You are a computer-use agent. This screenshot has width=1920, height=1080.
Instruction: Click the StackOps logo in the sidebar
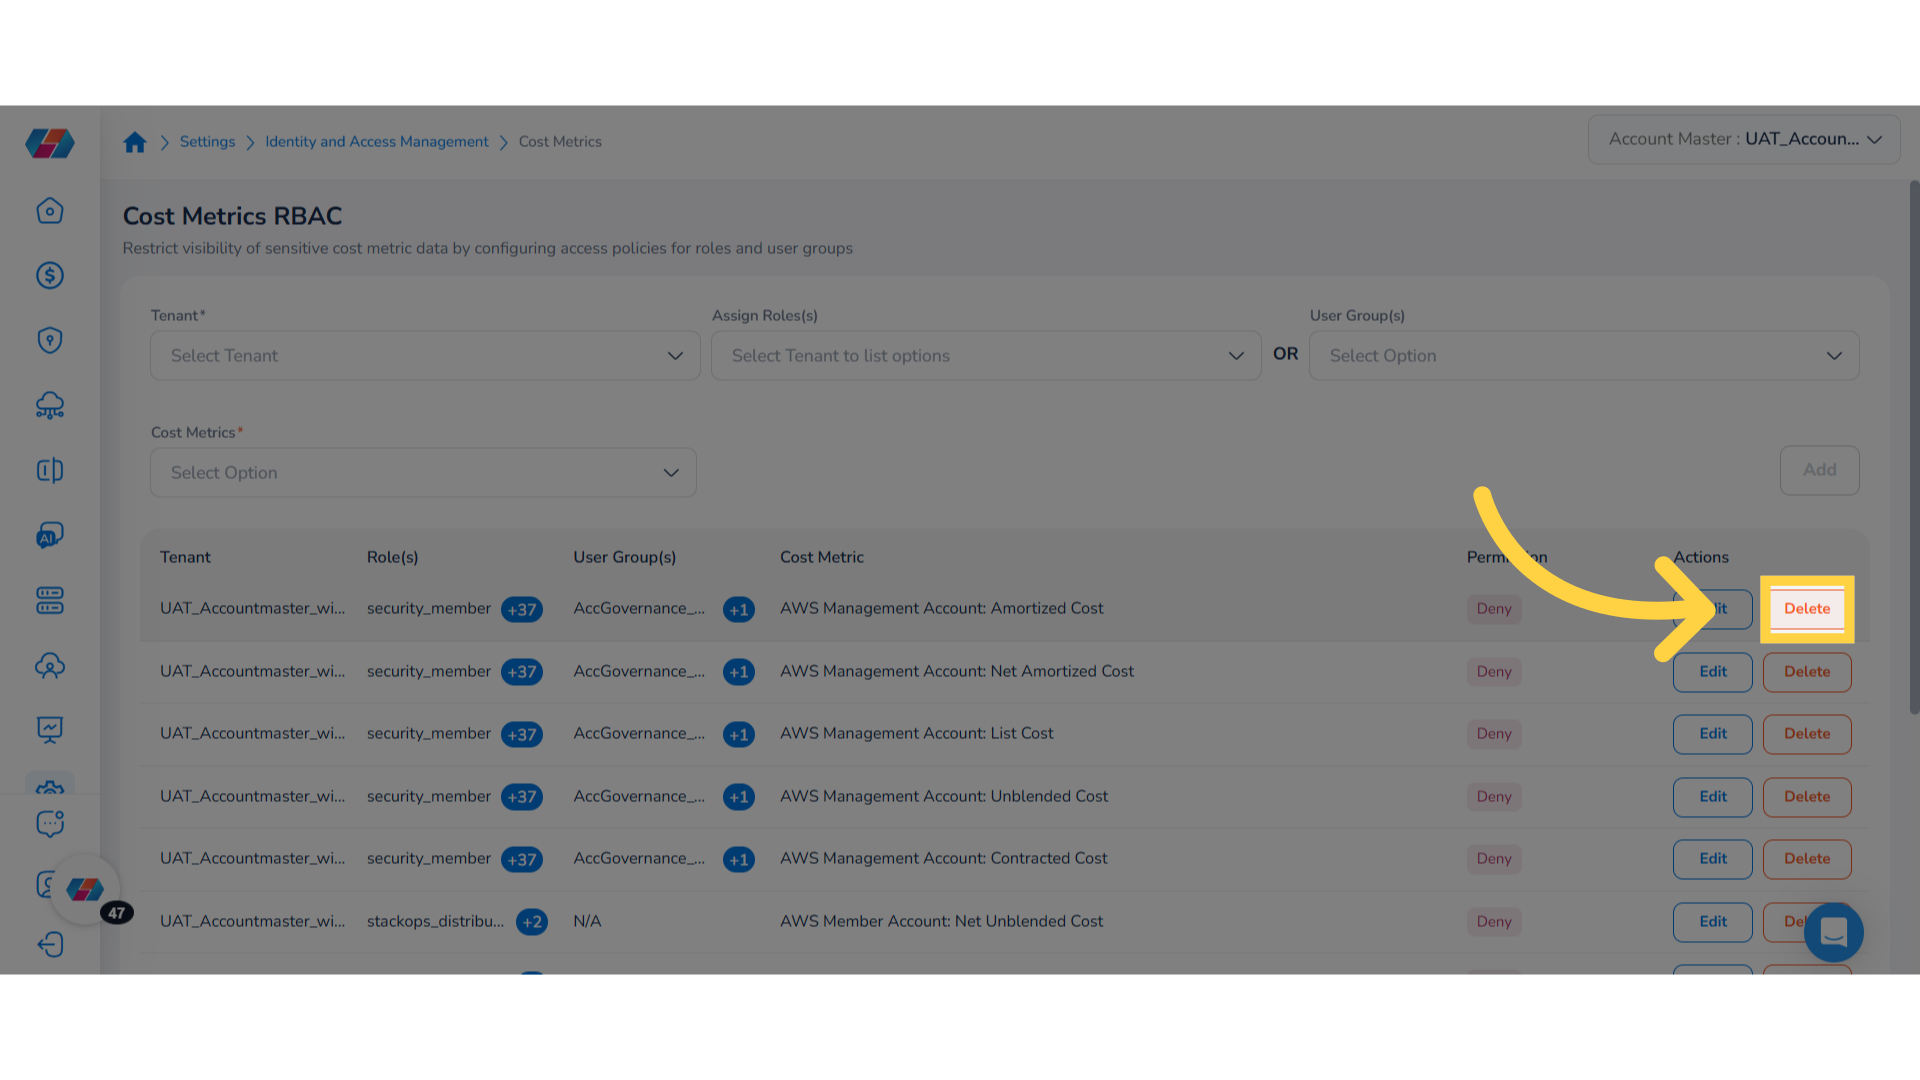50,143
